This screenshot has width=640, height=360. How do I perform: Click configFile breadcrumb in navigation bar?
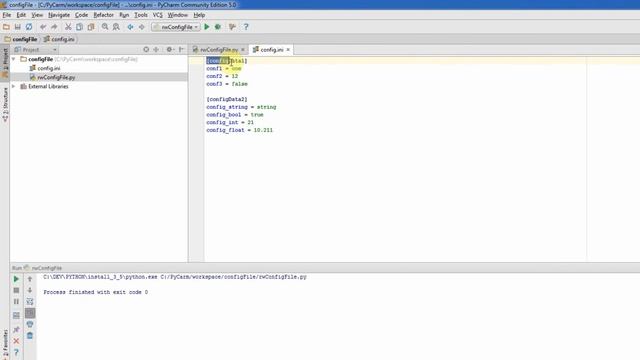21,39
